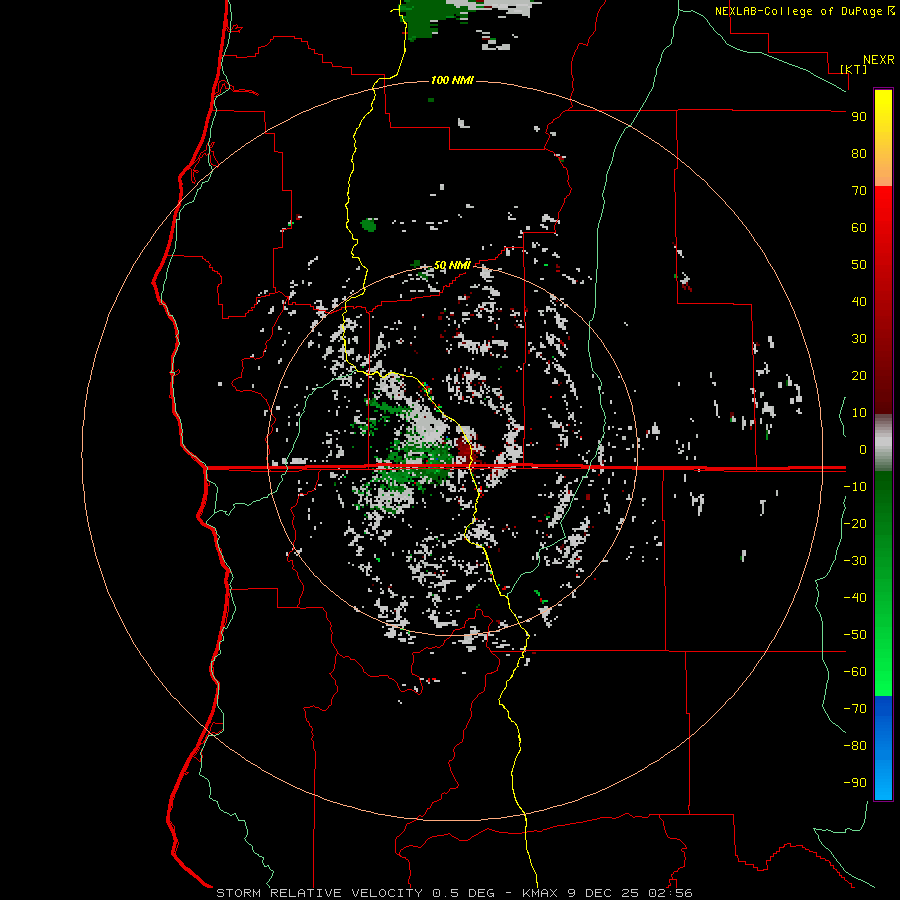Click the 0 value on the velocity scale
This screenshot has width=900, height=900.
(x=863, y=449)
